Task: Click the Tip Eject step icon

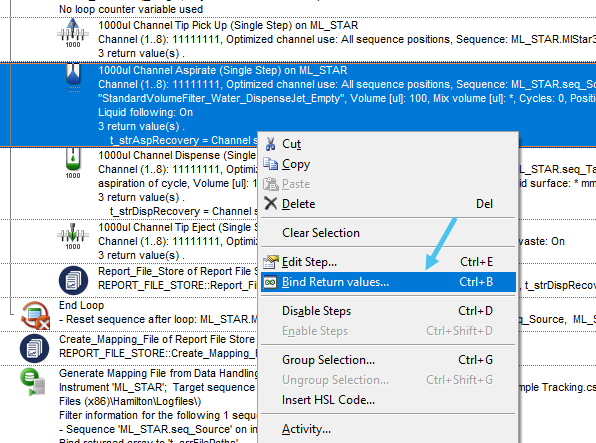Action: [x=73, y=236]
